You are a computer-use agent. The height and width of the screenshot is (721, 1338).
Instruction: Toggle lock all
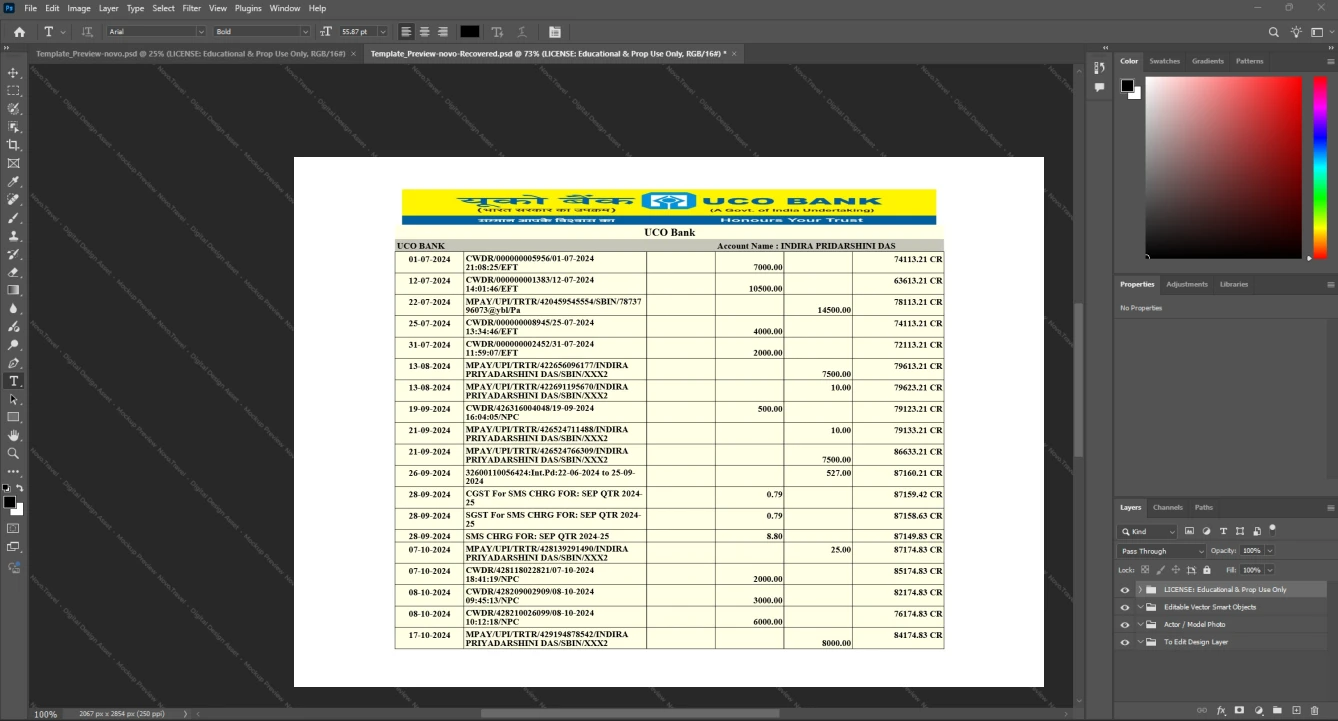point(1206,570)
